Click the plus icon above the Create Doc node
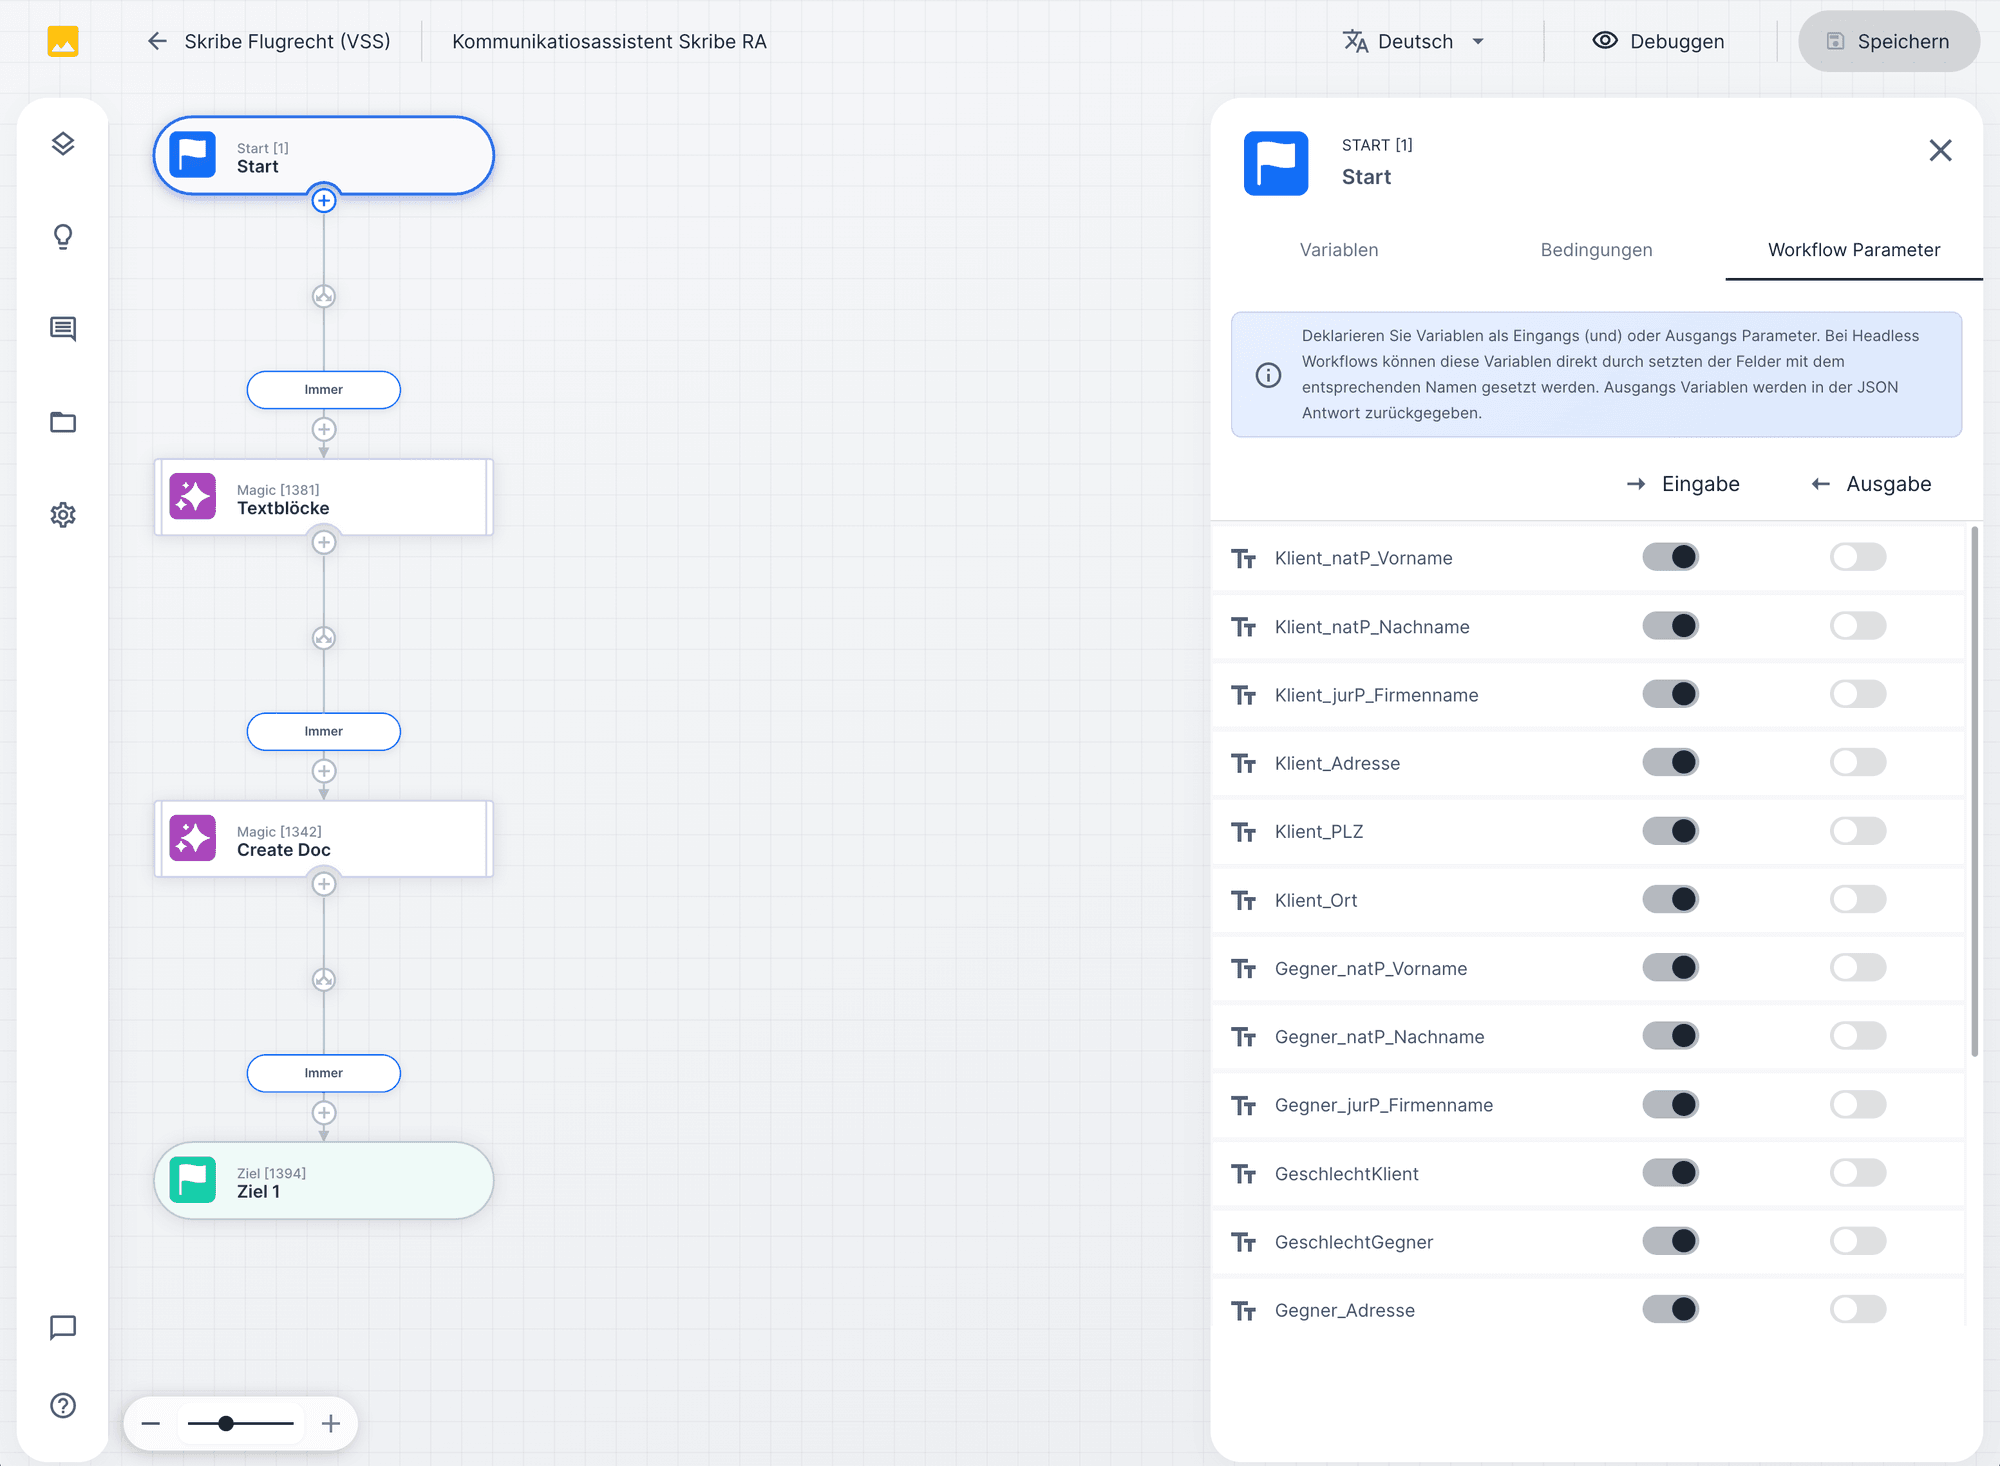 click(324, 771)
